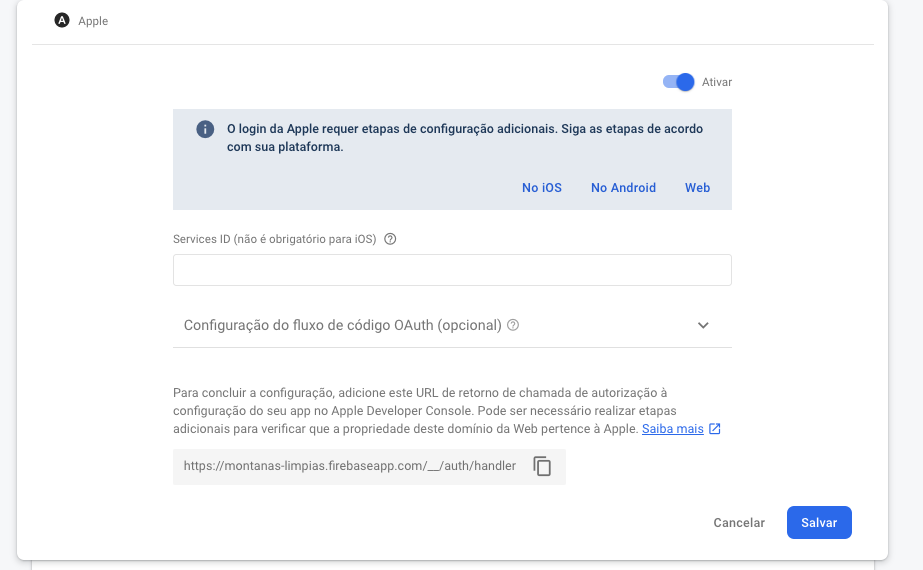Click the Apple provider header label
Image resolution: width=923 pixels, height=570 pixels.
(x=93, y=21)
